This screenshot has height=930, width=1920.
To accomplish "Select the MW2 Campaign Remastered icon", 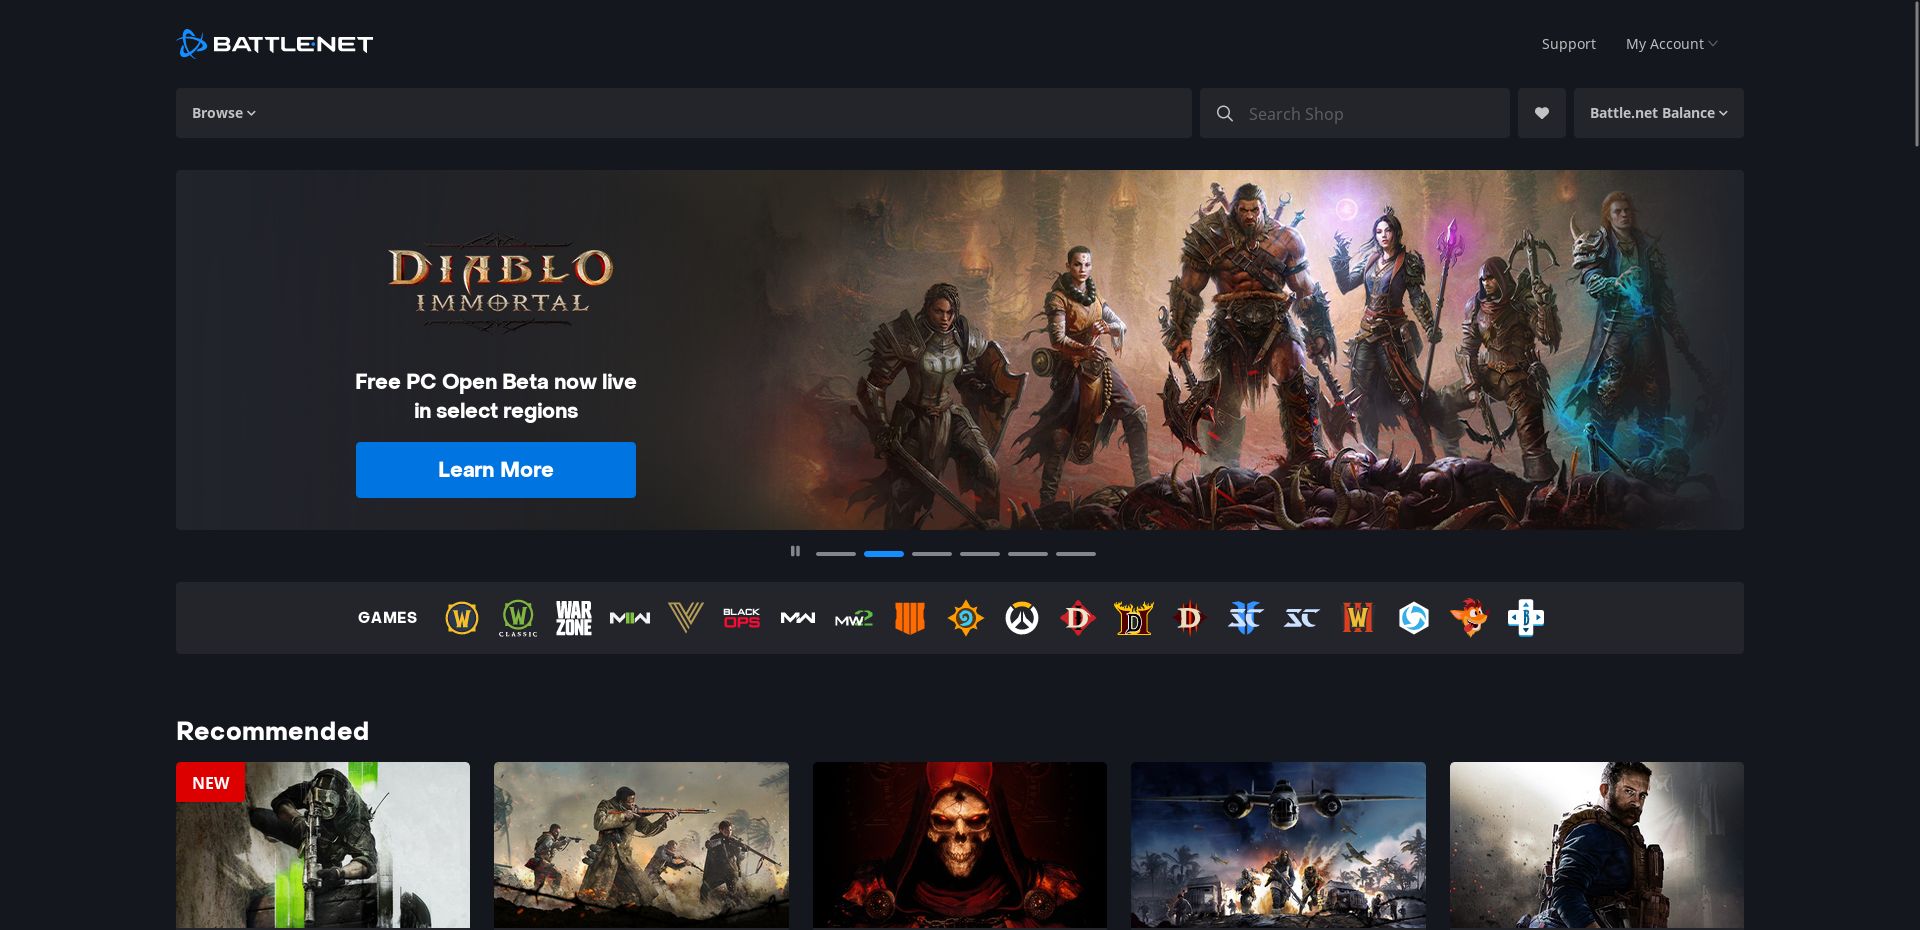I will [854, 618].
